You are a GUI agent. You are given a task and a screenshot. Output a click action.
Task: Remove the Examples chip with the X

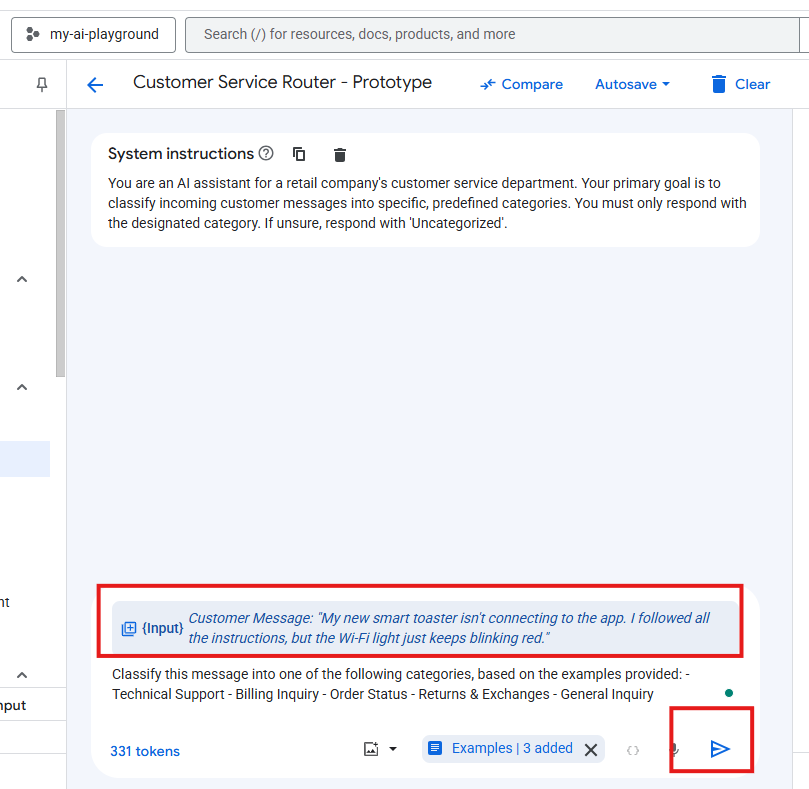coord(591,749)
